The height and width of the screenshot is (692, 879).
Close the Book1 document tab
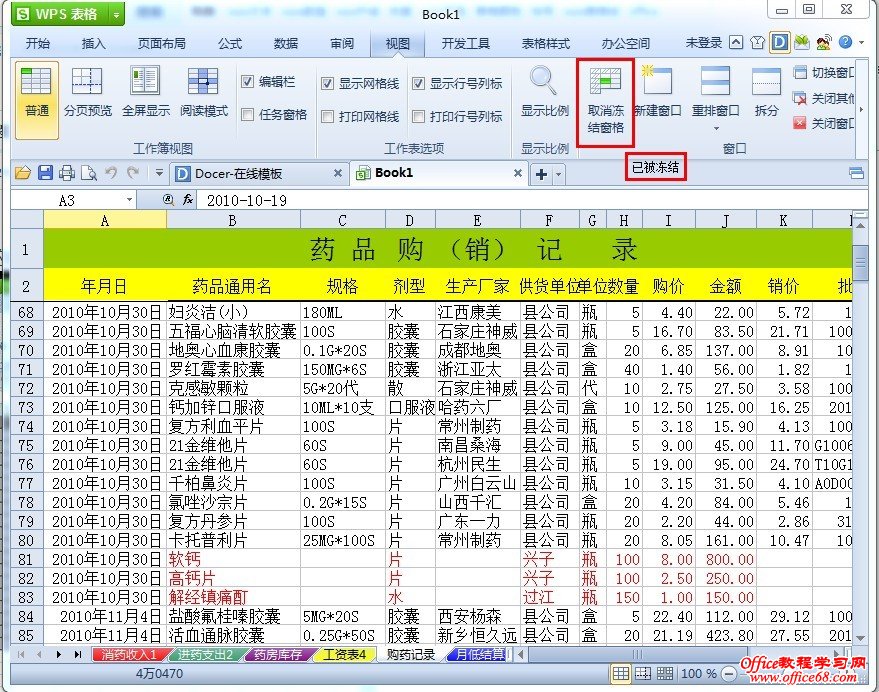tap(517, 173)
